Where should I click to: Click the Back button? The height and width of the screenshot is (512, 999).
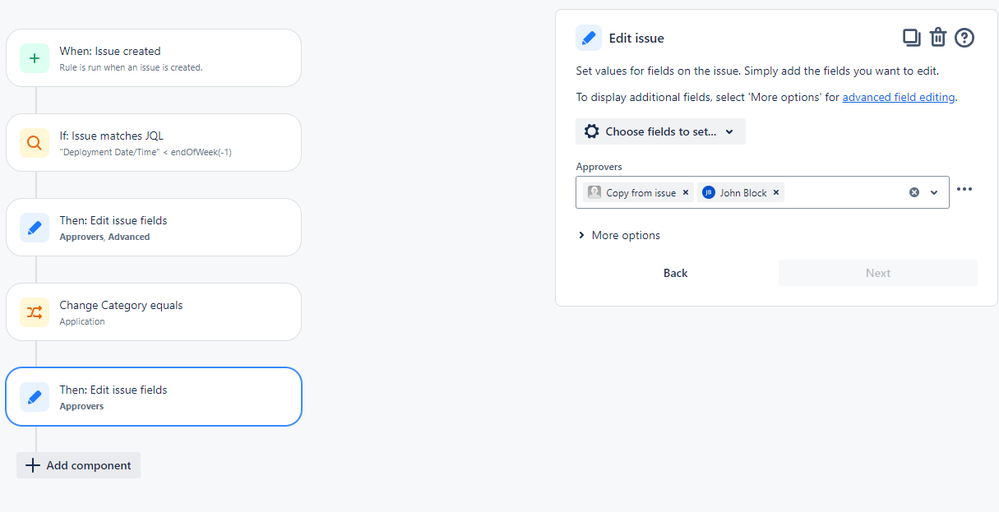tap(675, 273)
